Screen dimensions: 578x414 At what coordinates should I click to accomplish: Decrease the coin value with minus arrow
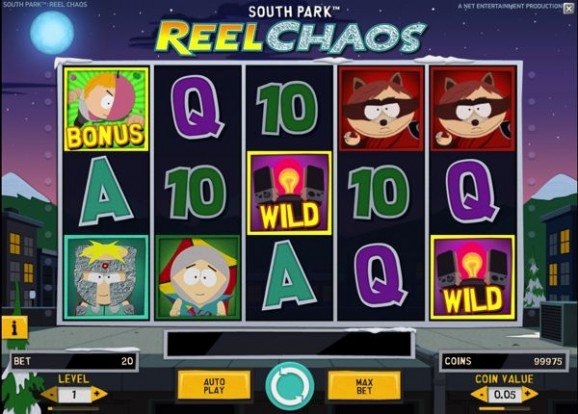480,394
